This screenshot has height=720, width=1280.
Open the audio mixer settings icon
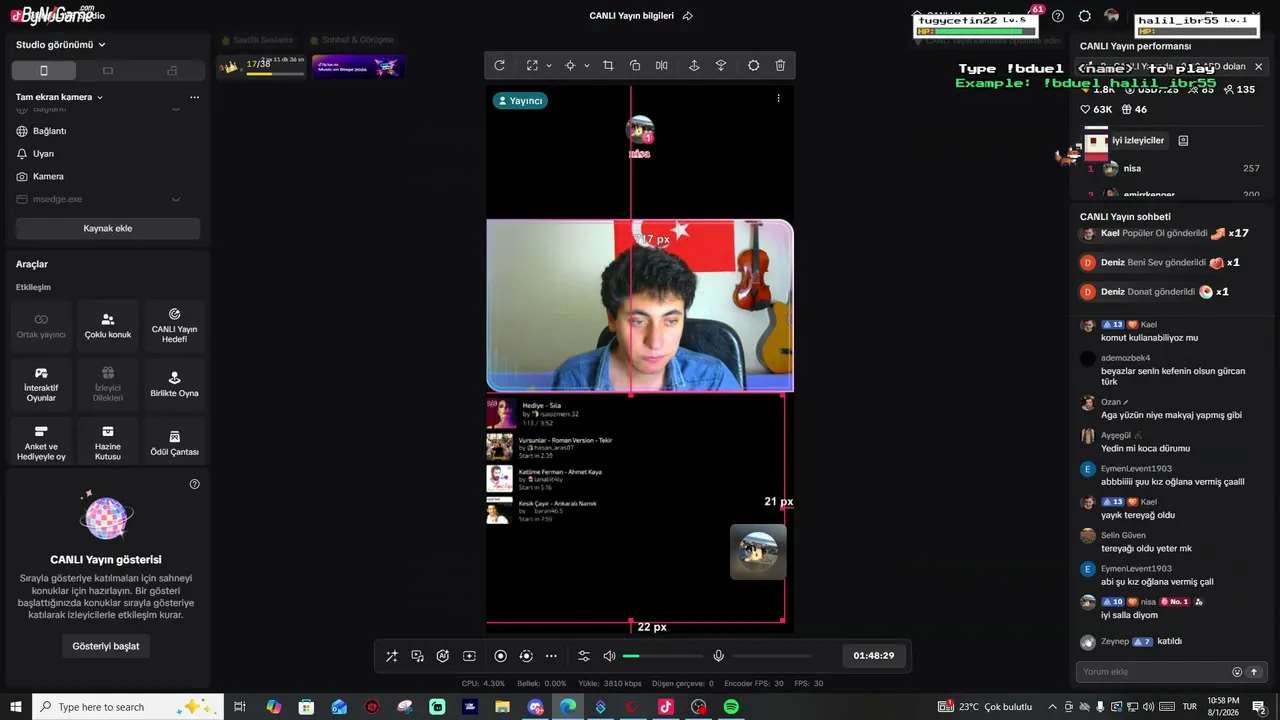click(x=584, y=656)
